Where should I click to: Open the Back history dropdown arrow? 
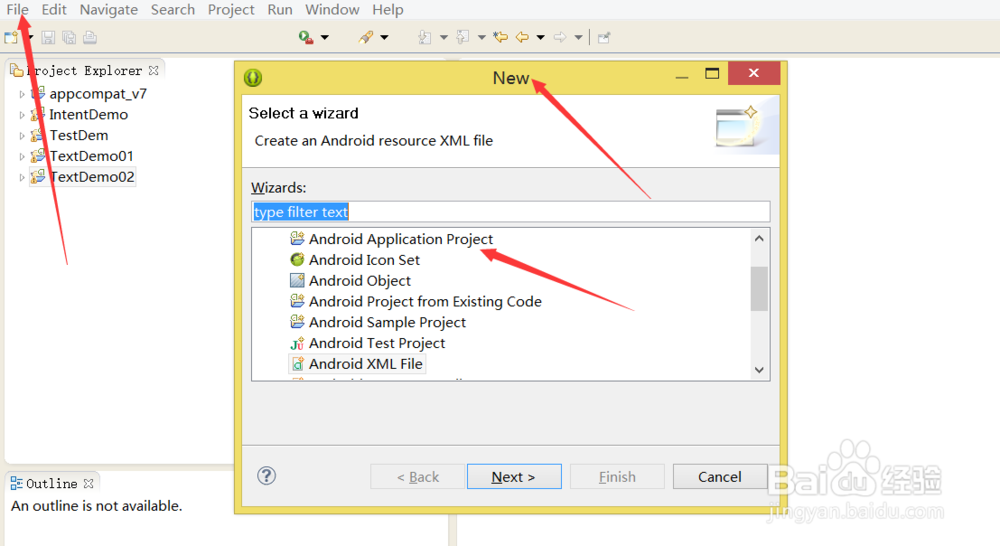pyautogui.click(x=540, y=38)
